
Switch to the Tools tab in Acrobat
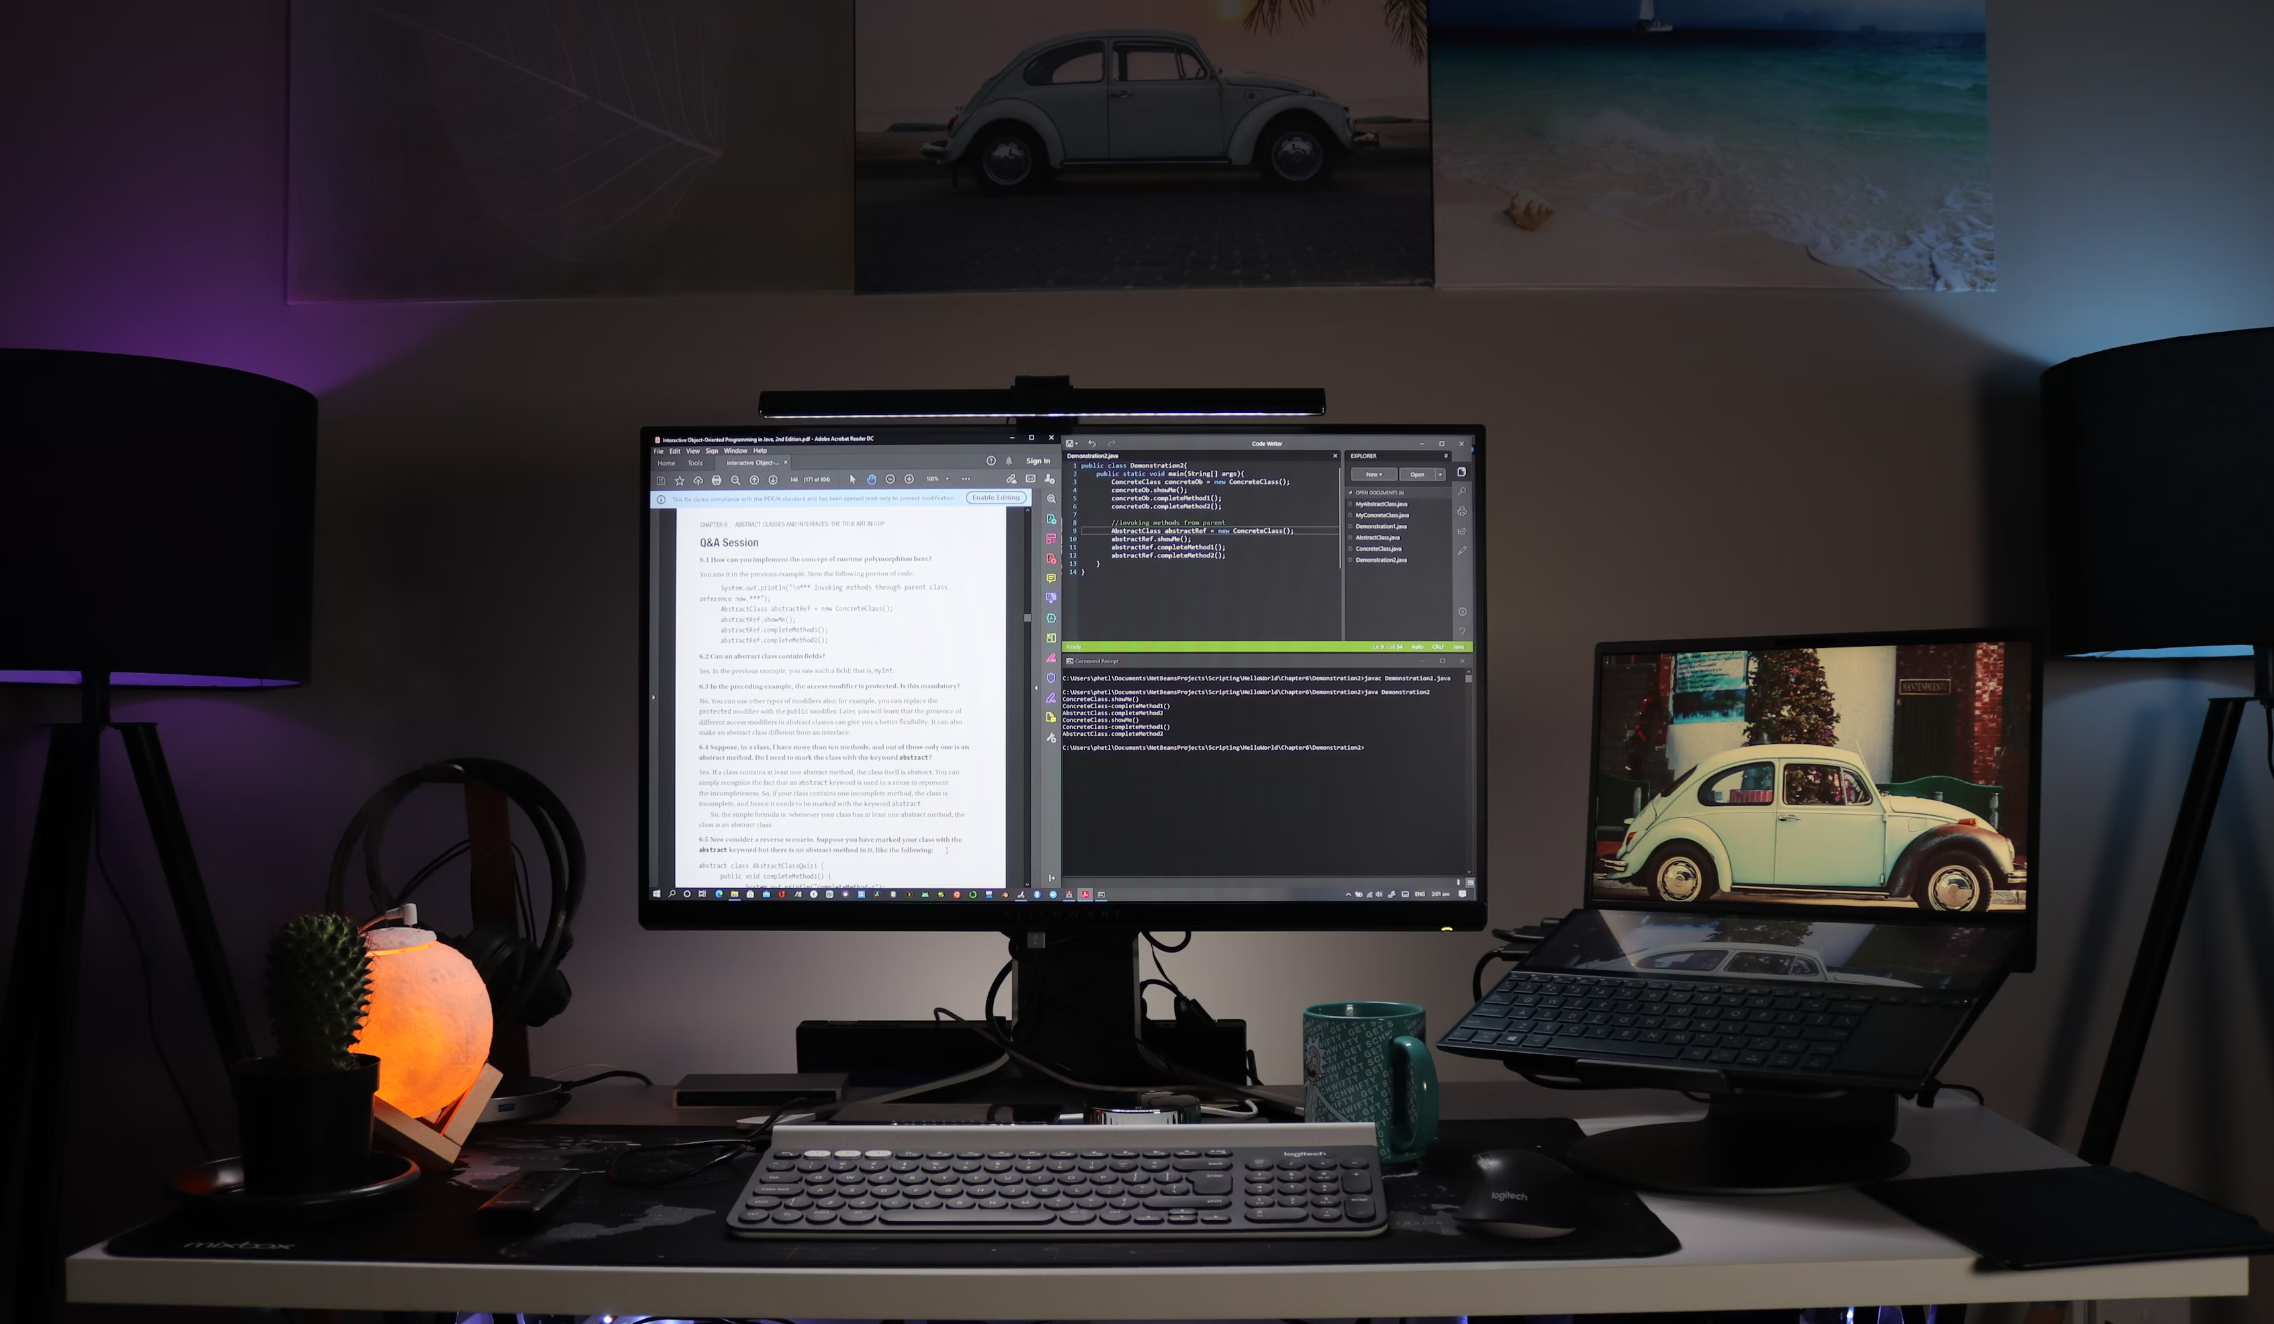pos(695,463)
